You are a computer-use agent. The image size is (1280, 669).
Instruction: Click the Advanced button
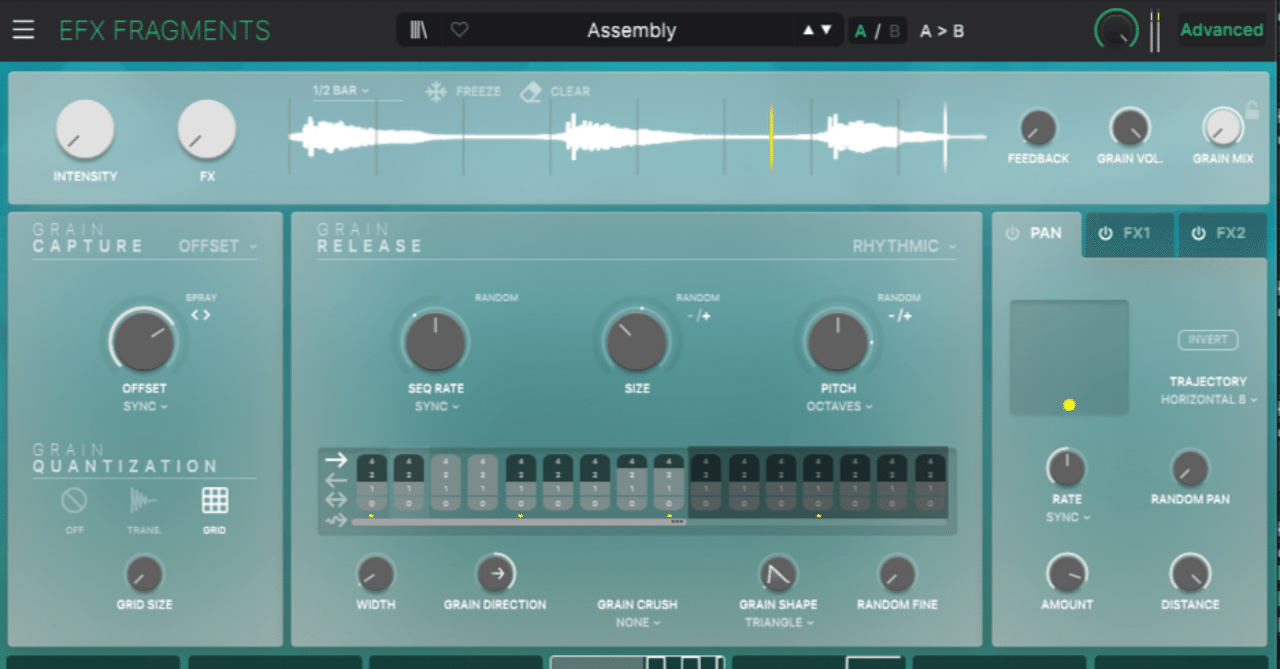click(1221, 30)
